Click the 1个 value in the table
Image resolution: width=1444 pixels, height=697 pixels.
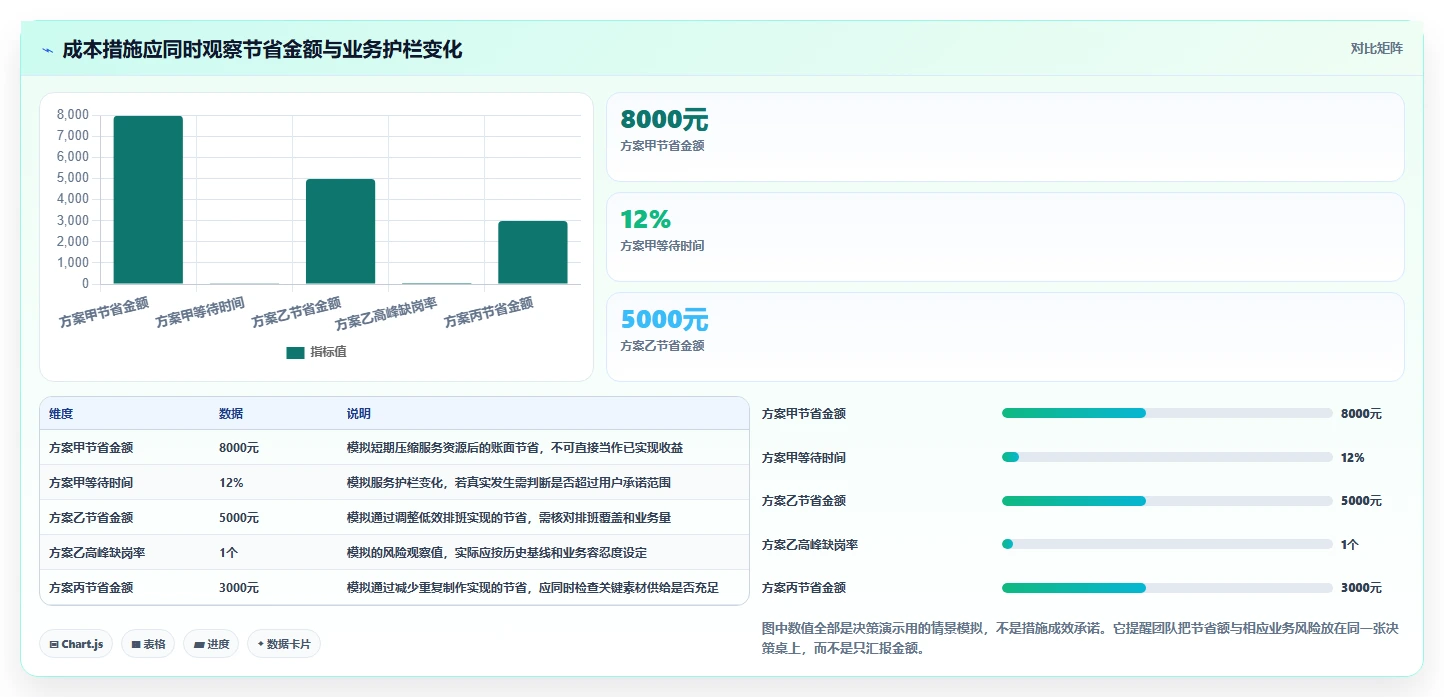[228, 553]
